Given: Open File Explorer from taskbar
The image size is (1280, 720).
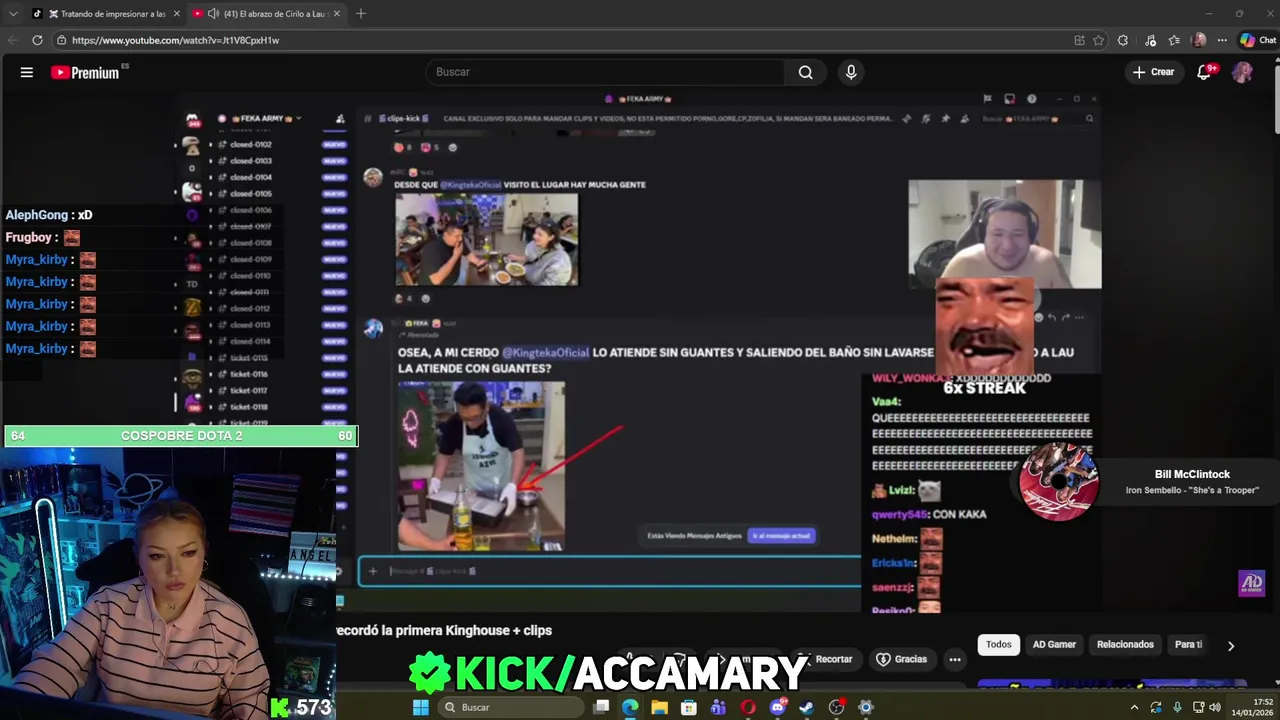Looking at the screenshot, I should tap(659, 707).
